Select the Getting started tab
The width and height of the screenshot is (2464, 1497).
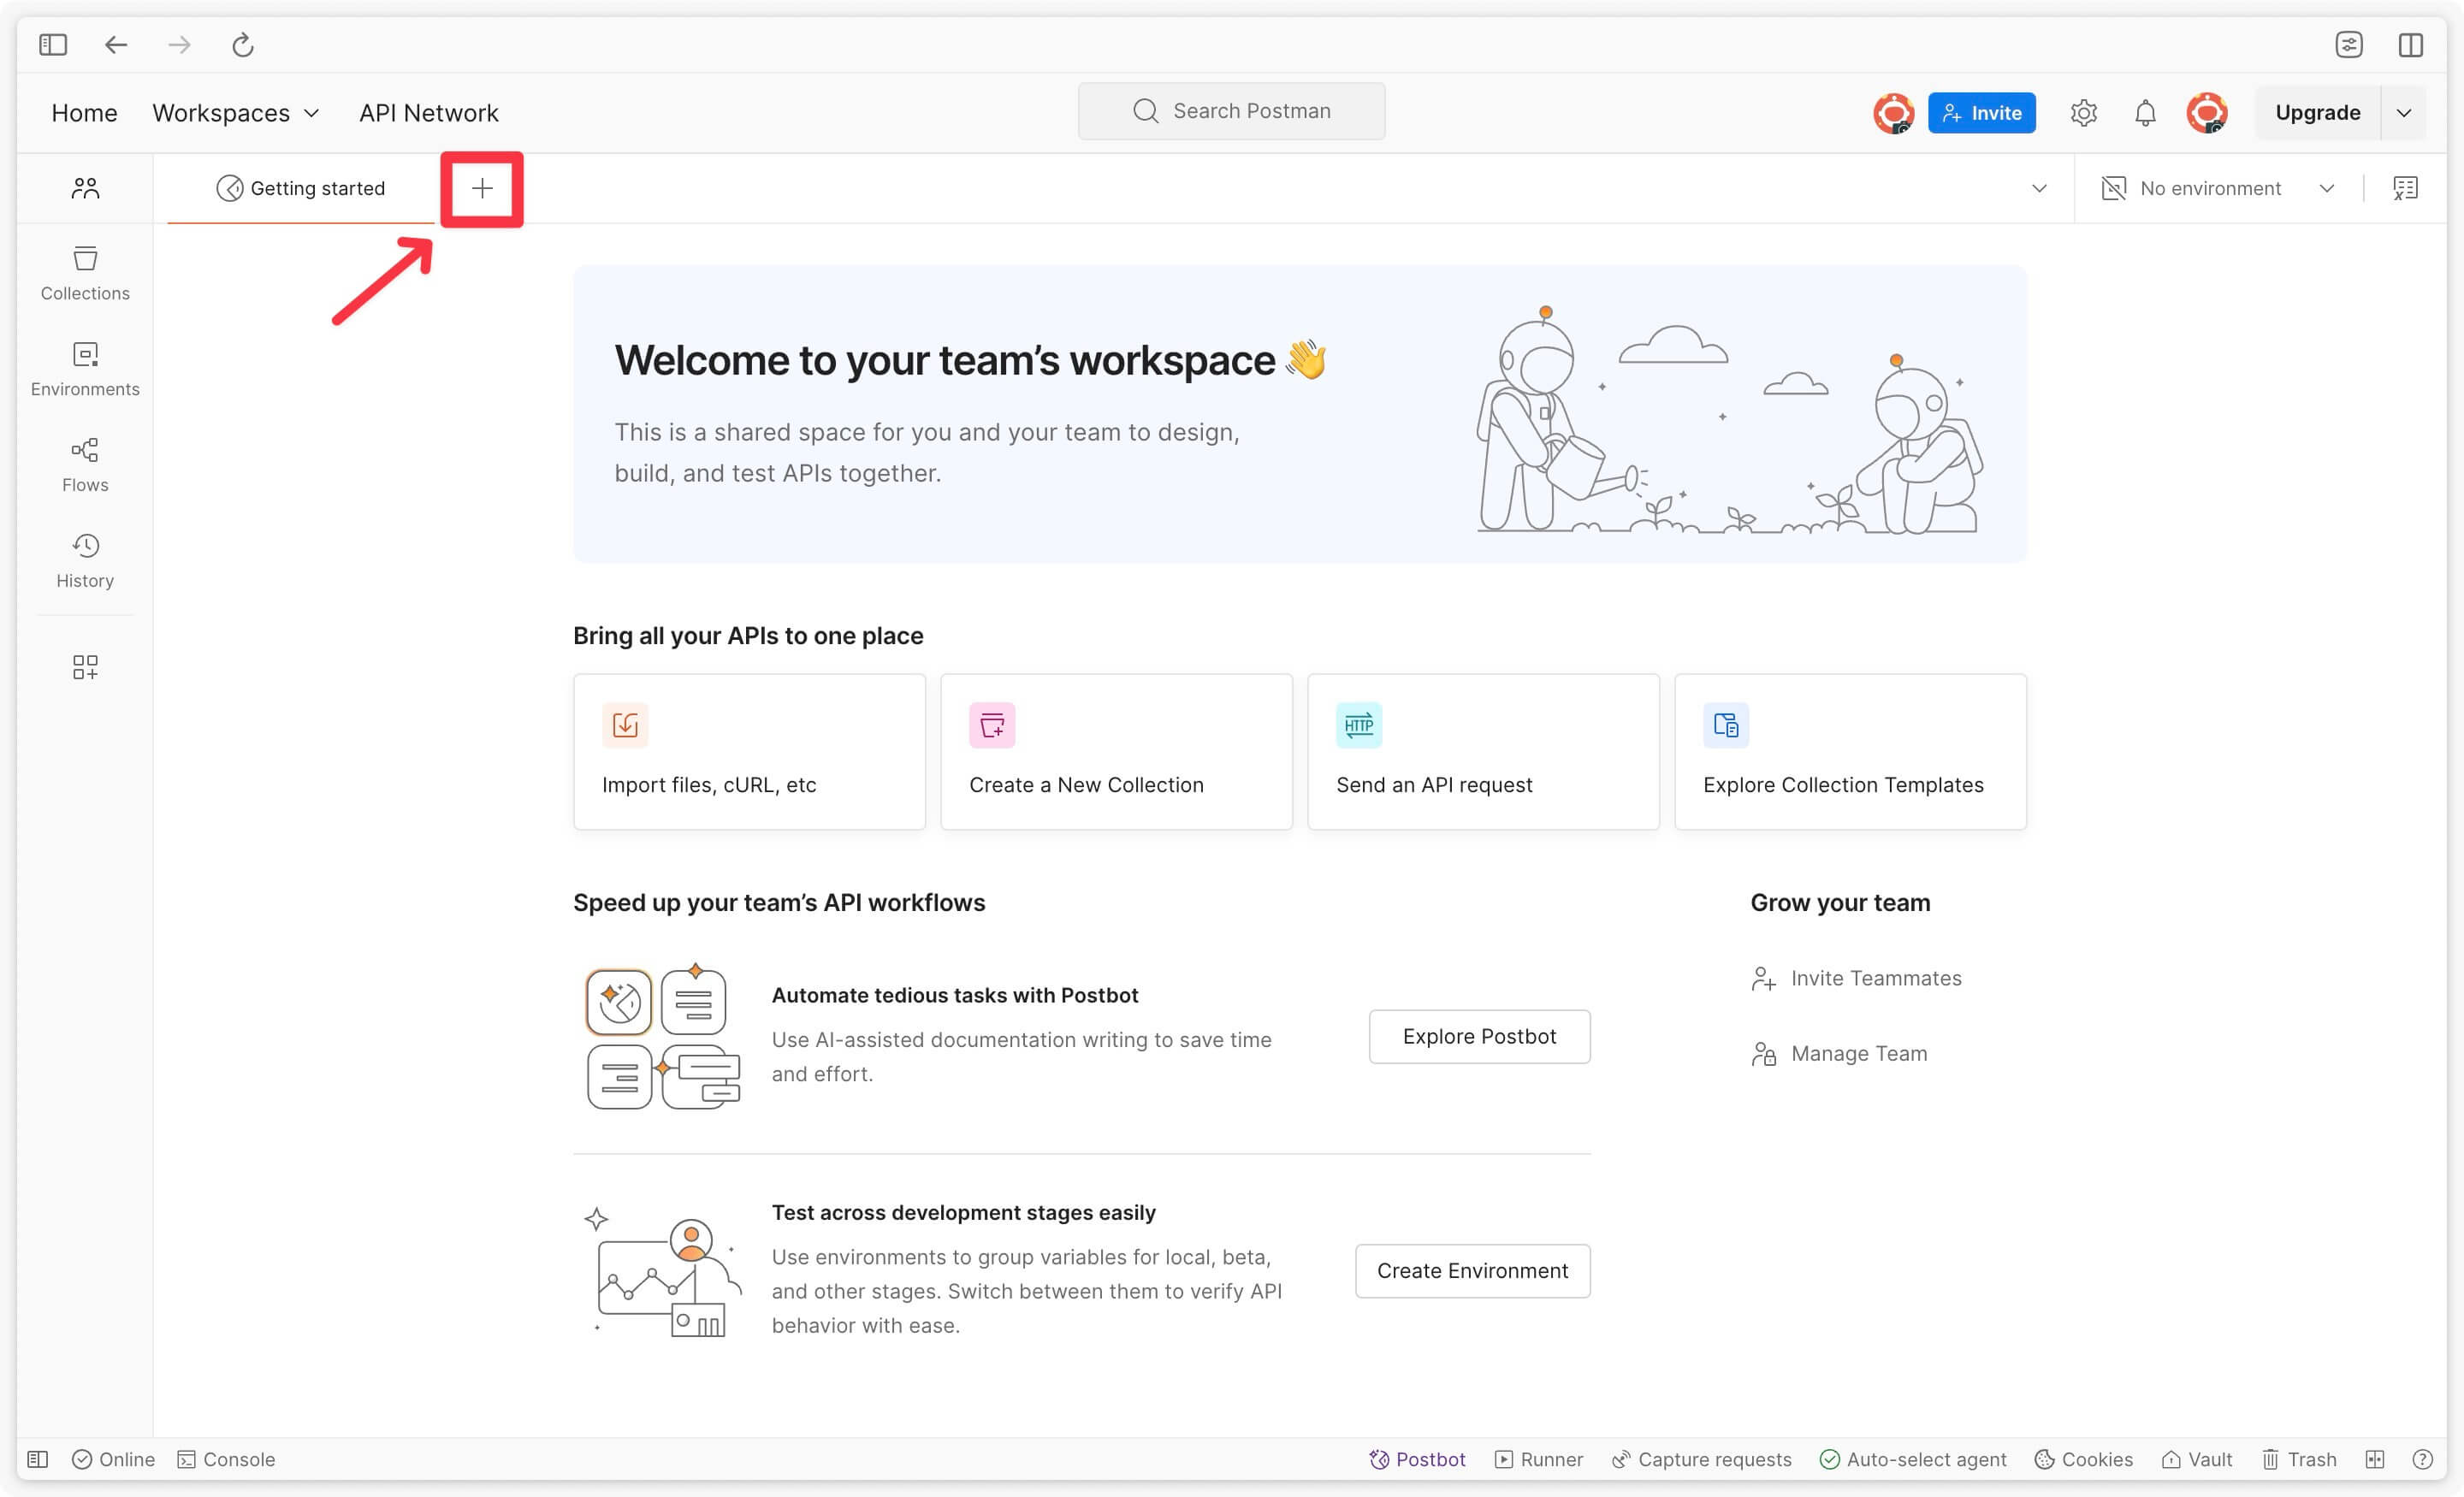(x=301, y=188)
